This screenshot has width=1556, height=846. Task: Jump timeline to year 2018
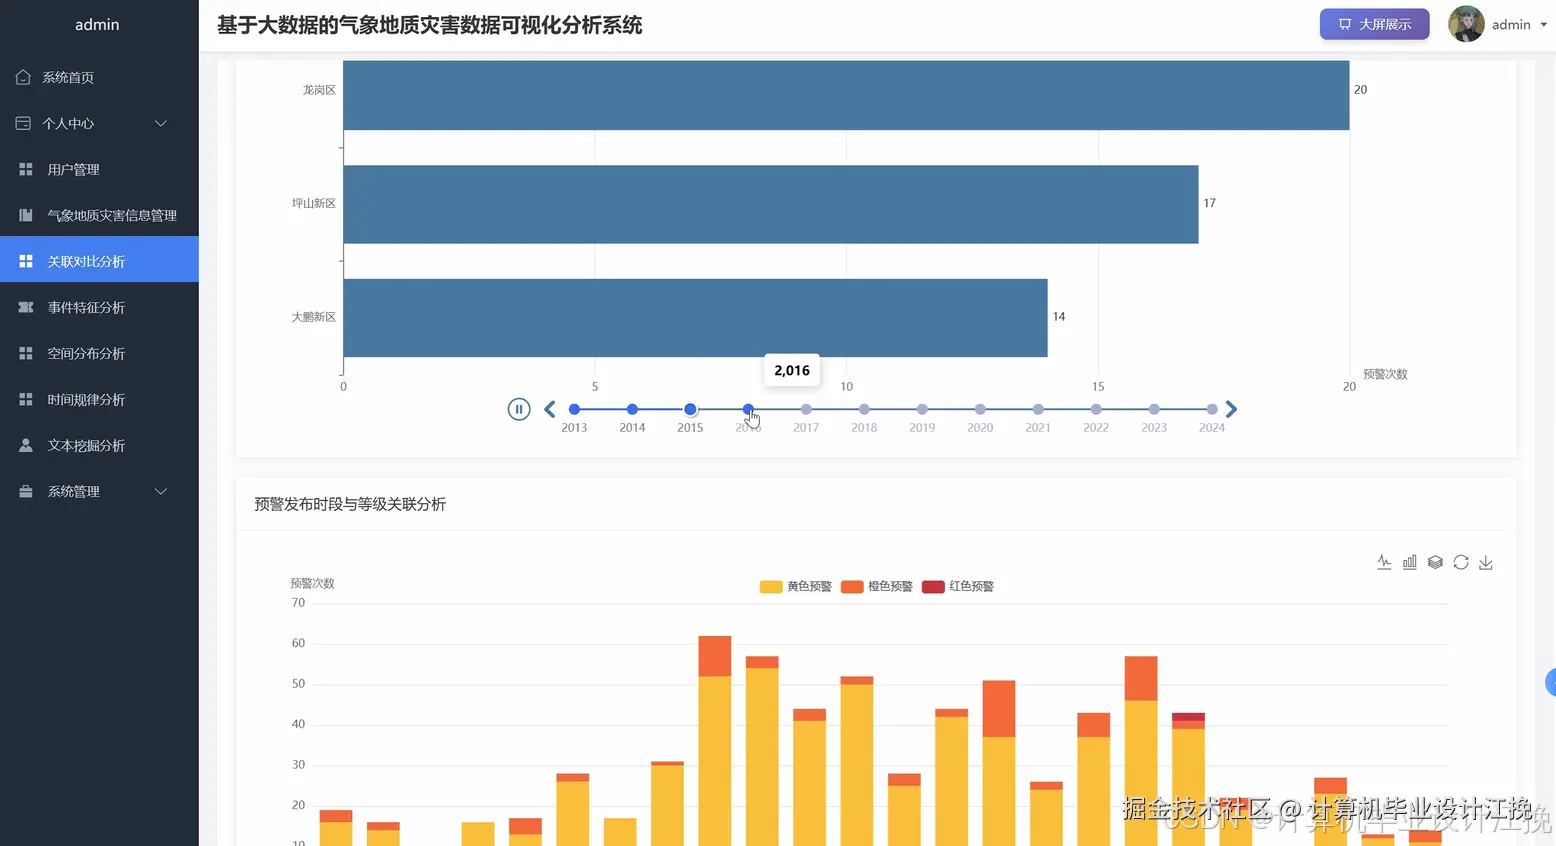tap(864, 409)
